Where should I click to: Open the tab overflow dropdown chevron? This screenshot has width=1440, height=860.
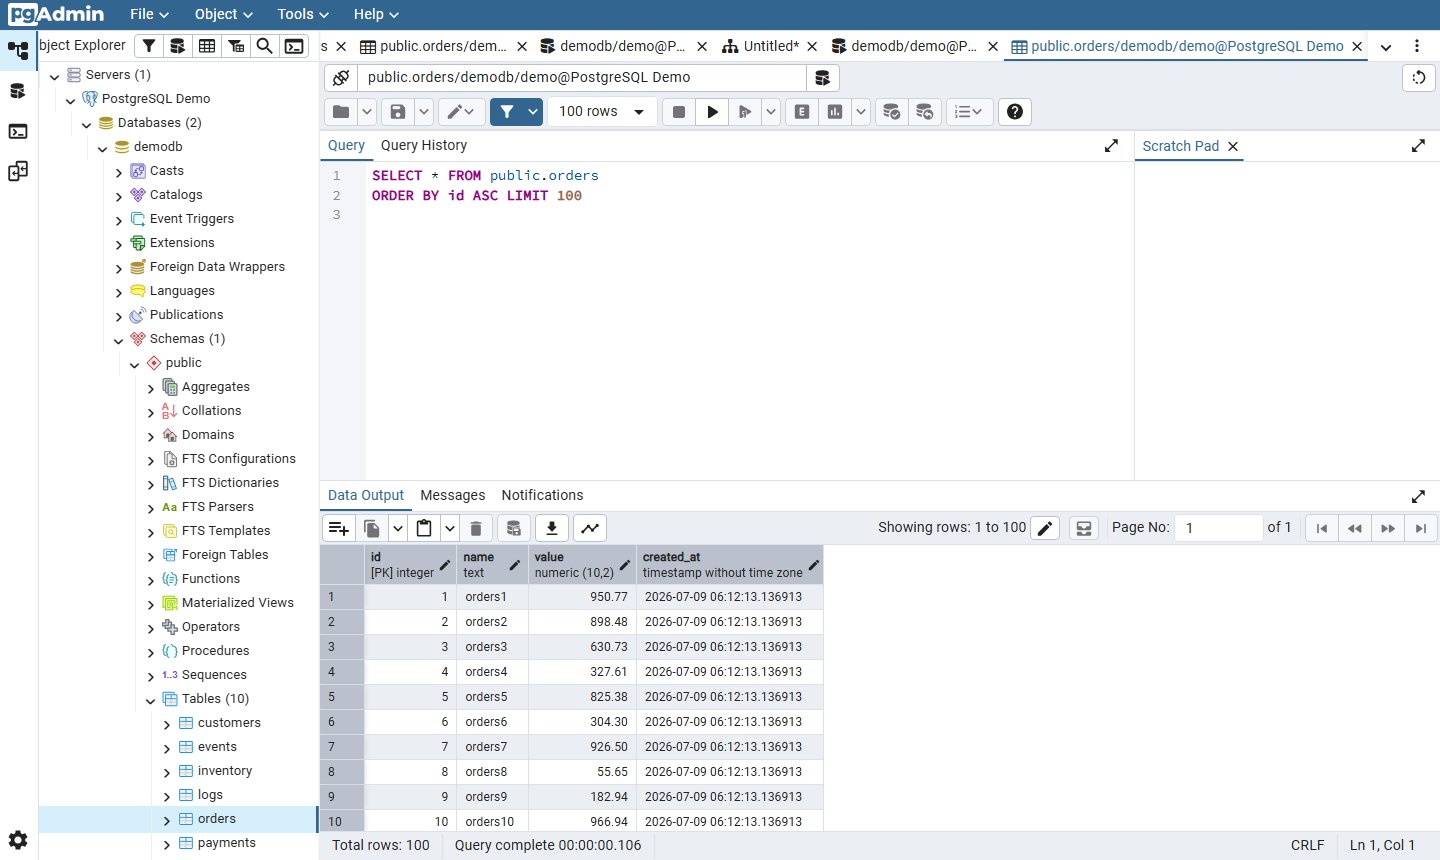[1386, 47]
